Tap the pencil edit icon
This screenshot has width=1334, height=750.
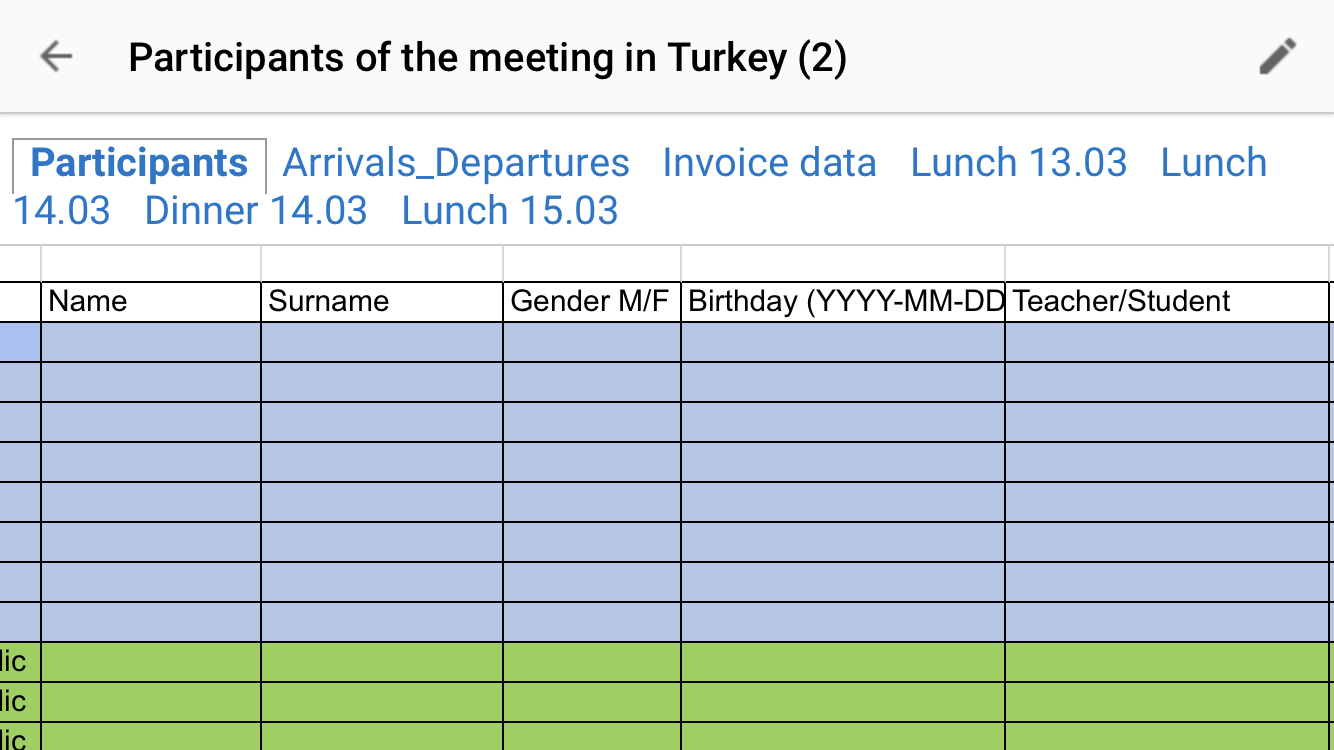click(1277, 57)
